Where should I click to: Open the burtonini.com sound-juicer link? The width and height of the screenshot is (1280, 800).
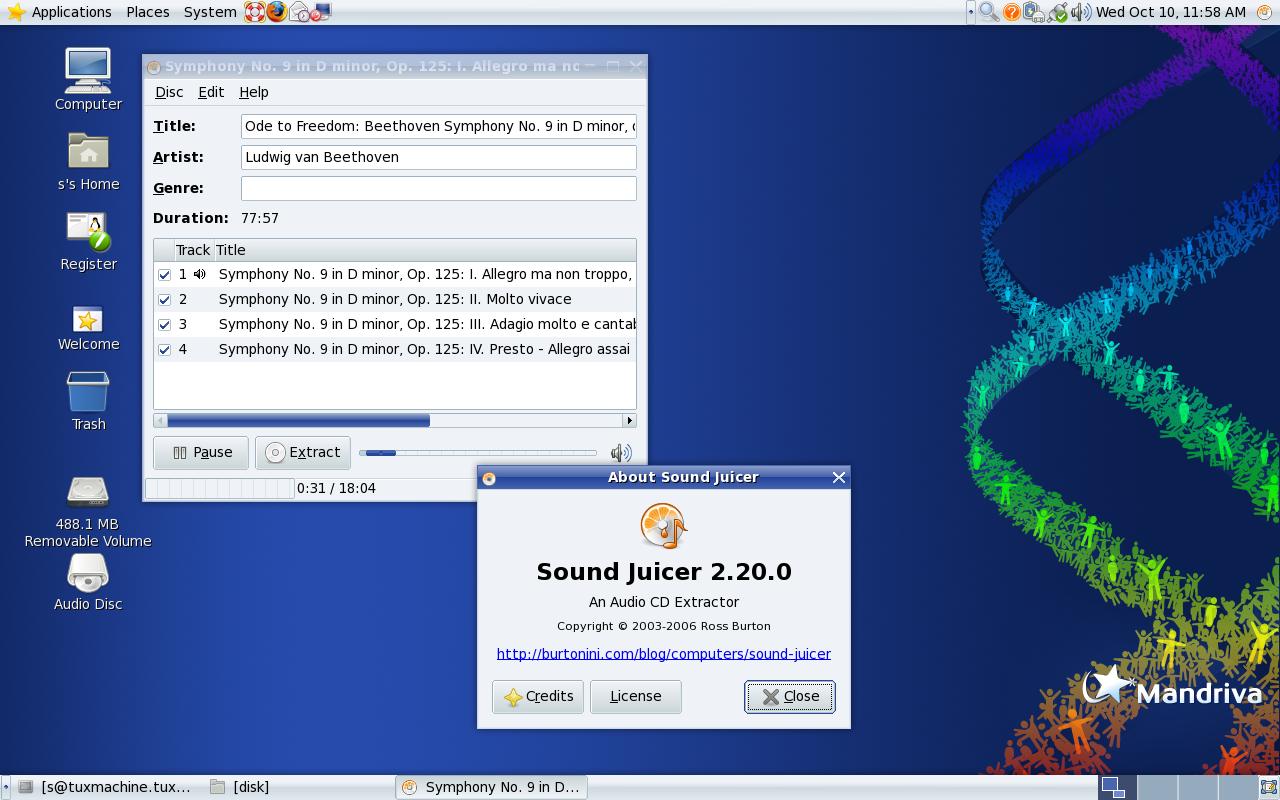pos(664,654)
